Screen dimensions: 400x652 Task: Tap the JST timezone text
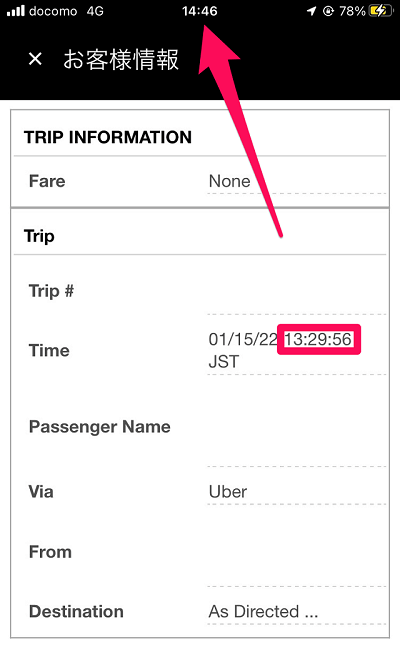pyautogui.click(x=224, y=362)
